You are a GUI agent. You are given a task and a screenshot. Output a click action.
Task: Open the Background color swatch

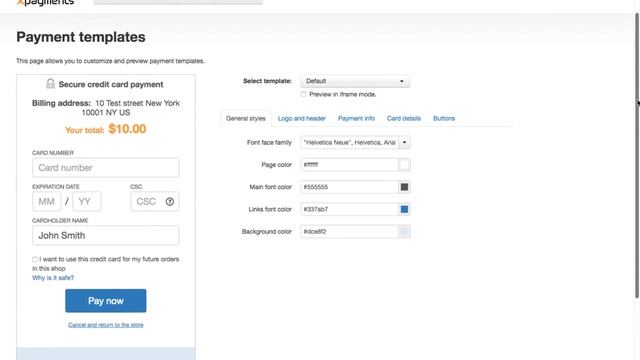pyautogui.click(x=404, y=231)
